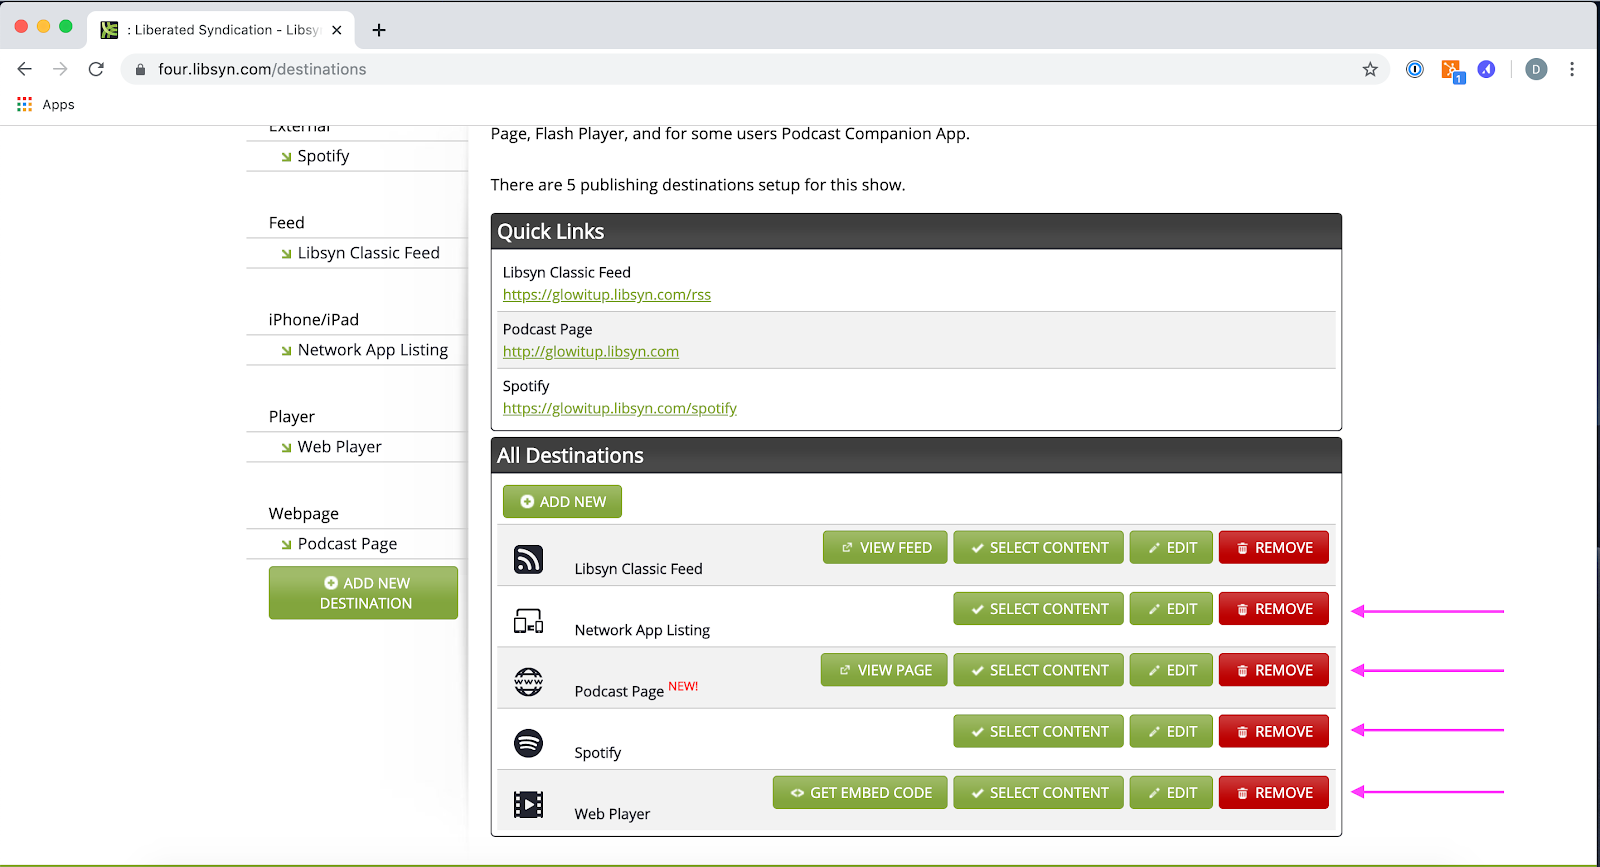Image resolution: width=1600 pixels, height=867 pixels.
Task: Open the Chrome profile avatar D
Action: click(x=1536, y=69)
